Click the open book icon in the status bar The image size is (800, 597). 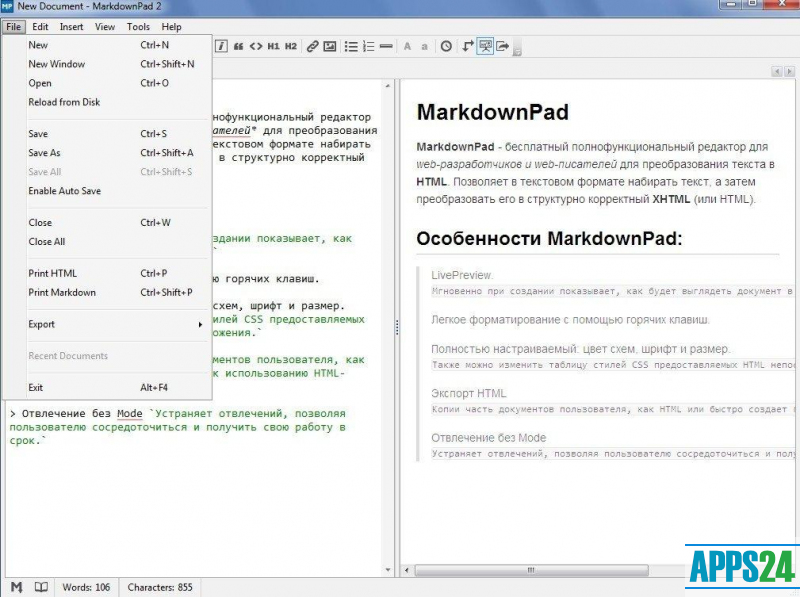coord(41,587)
